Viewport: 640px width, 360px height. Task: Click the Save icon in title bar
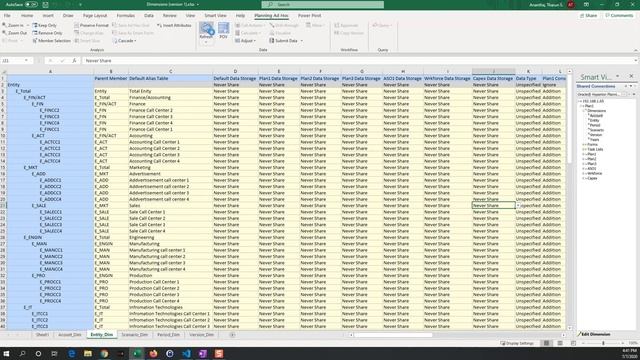46,4
